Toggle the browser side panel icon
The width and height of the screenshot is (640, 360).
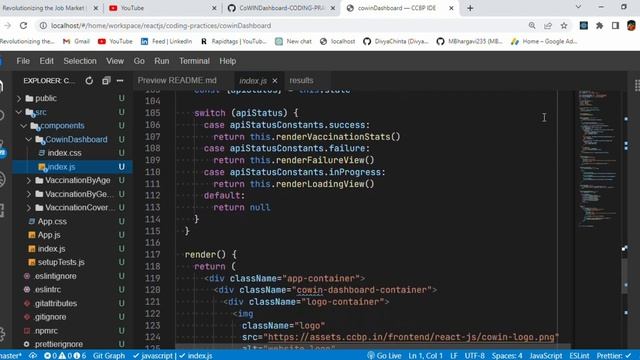point(615,25)
